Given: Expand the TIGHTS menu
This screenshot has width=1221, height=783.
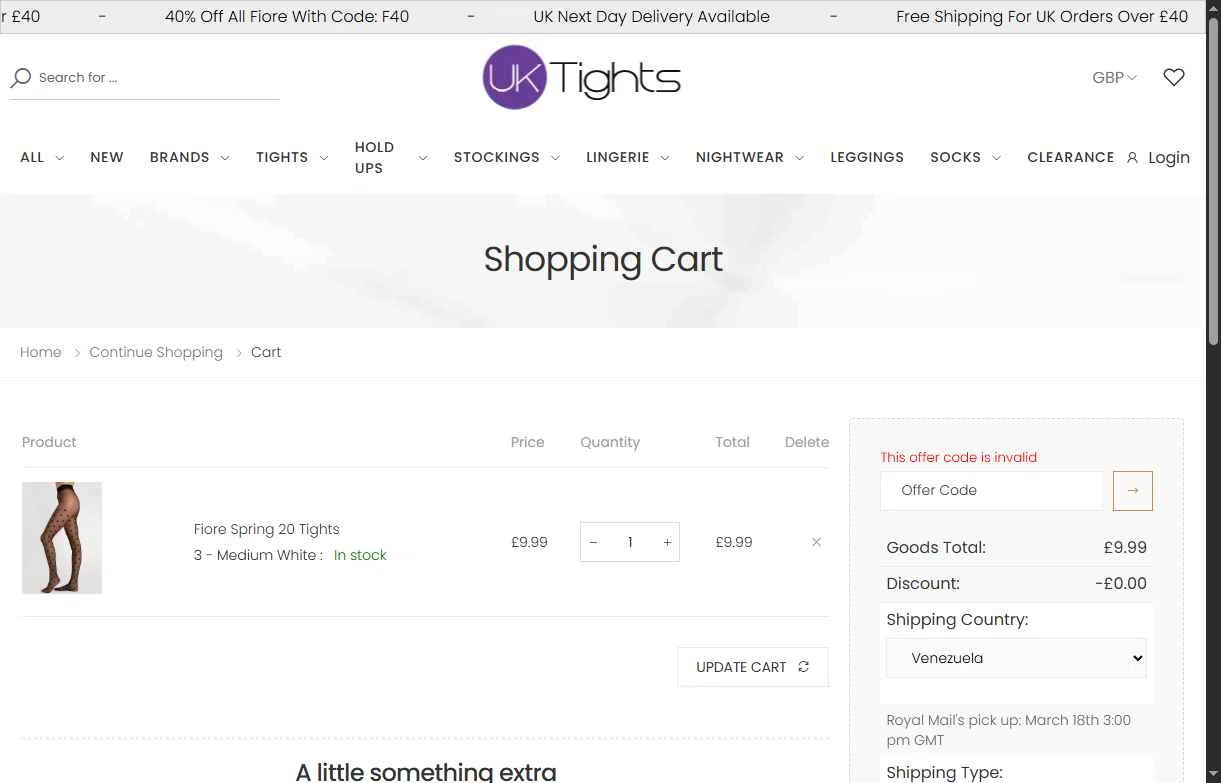Looking at the screenshot, I should pos(292,157).
